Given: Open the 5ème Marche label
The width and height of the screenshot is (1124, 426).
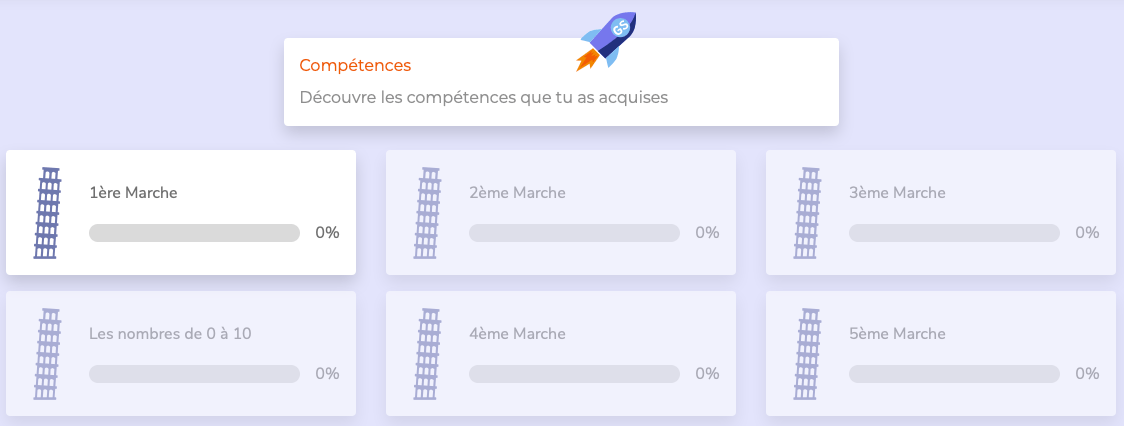Looking at the screenshot, I should tap(897, 334).
